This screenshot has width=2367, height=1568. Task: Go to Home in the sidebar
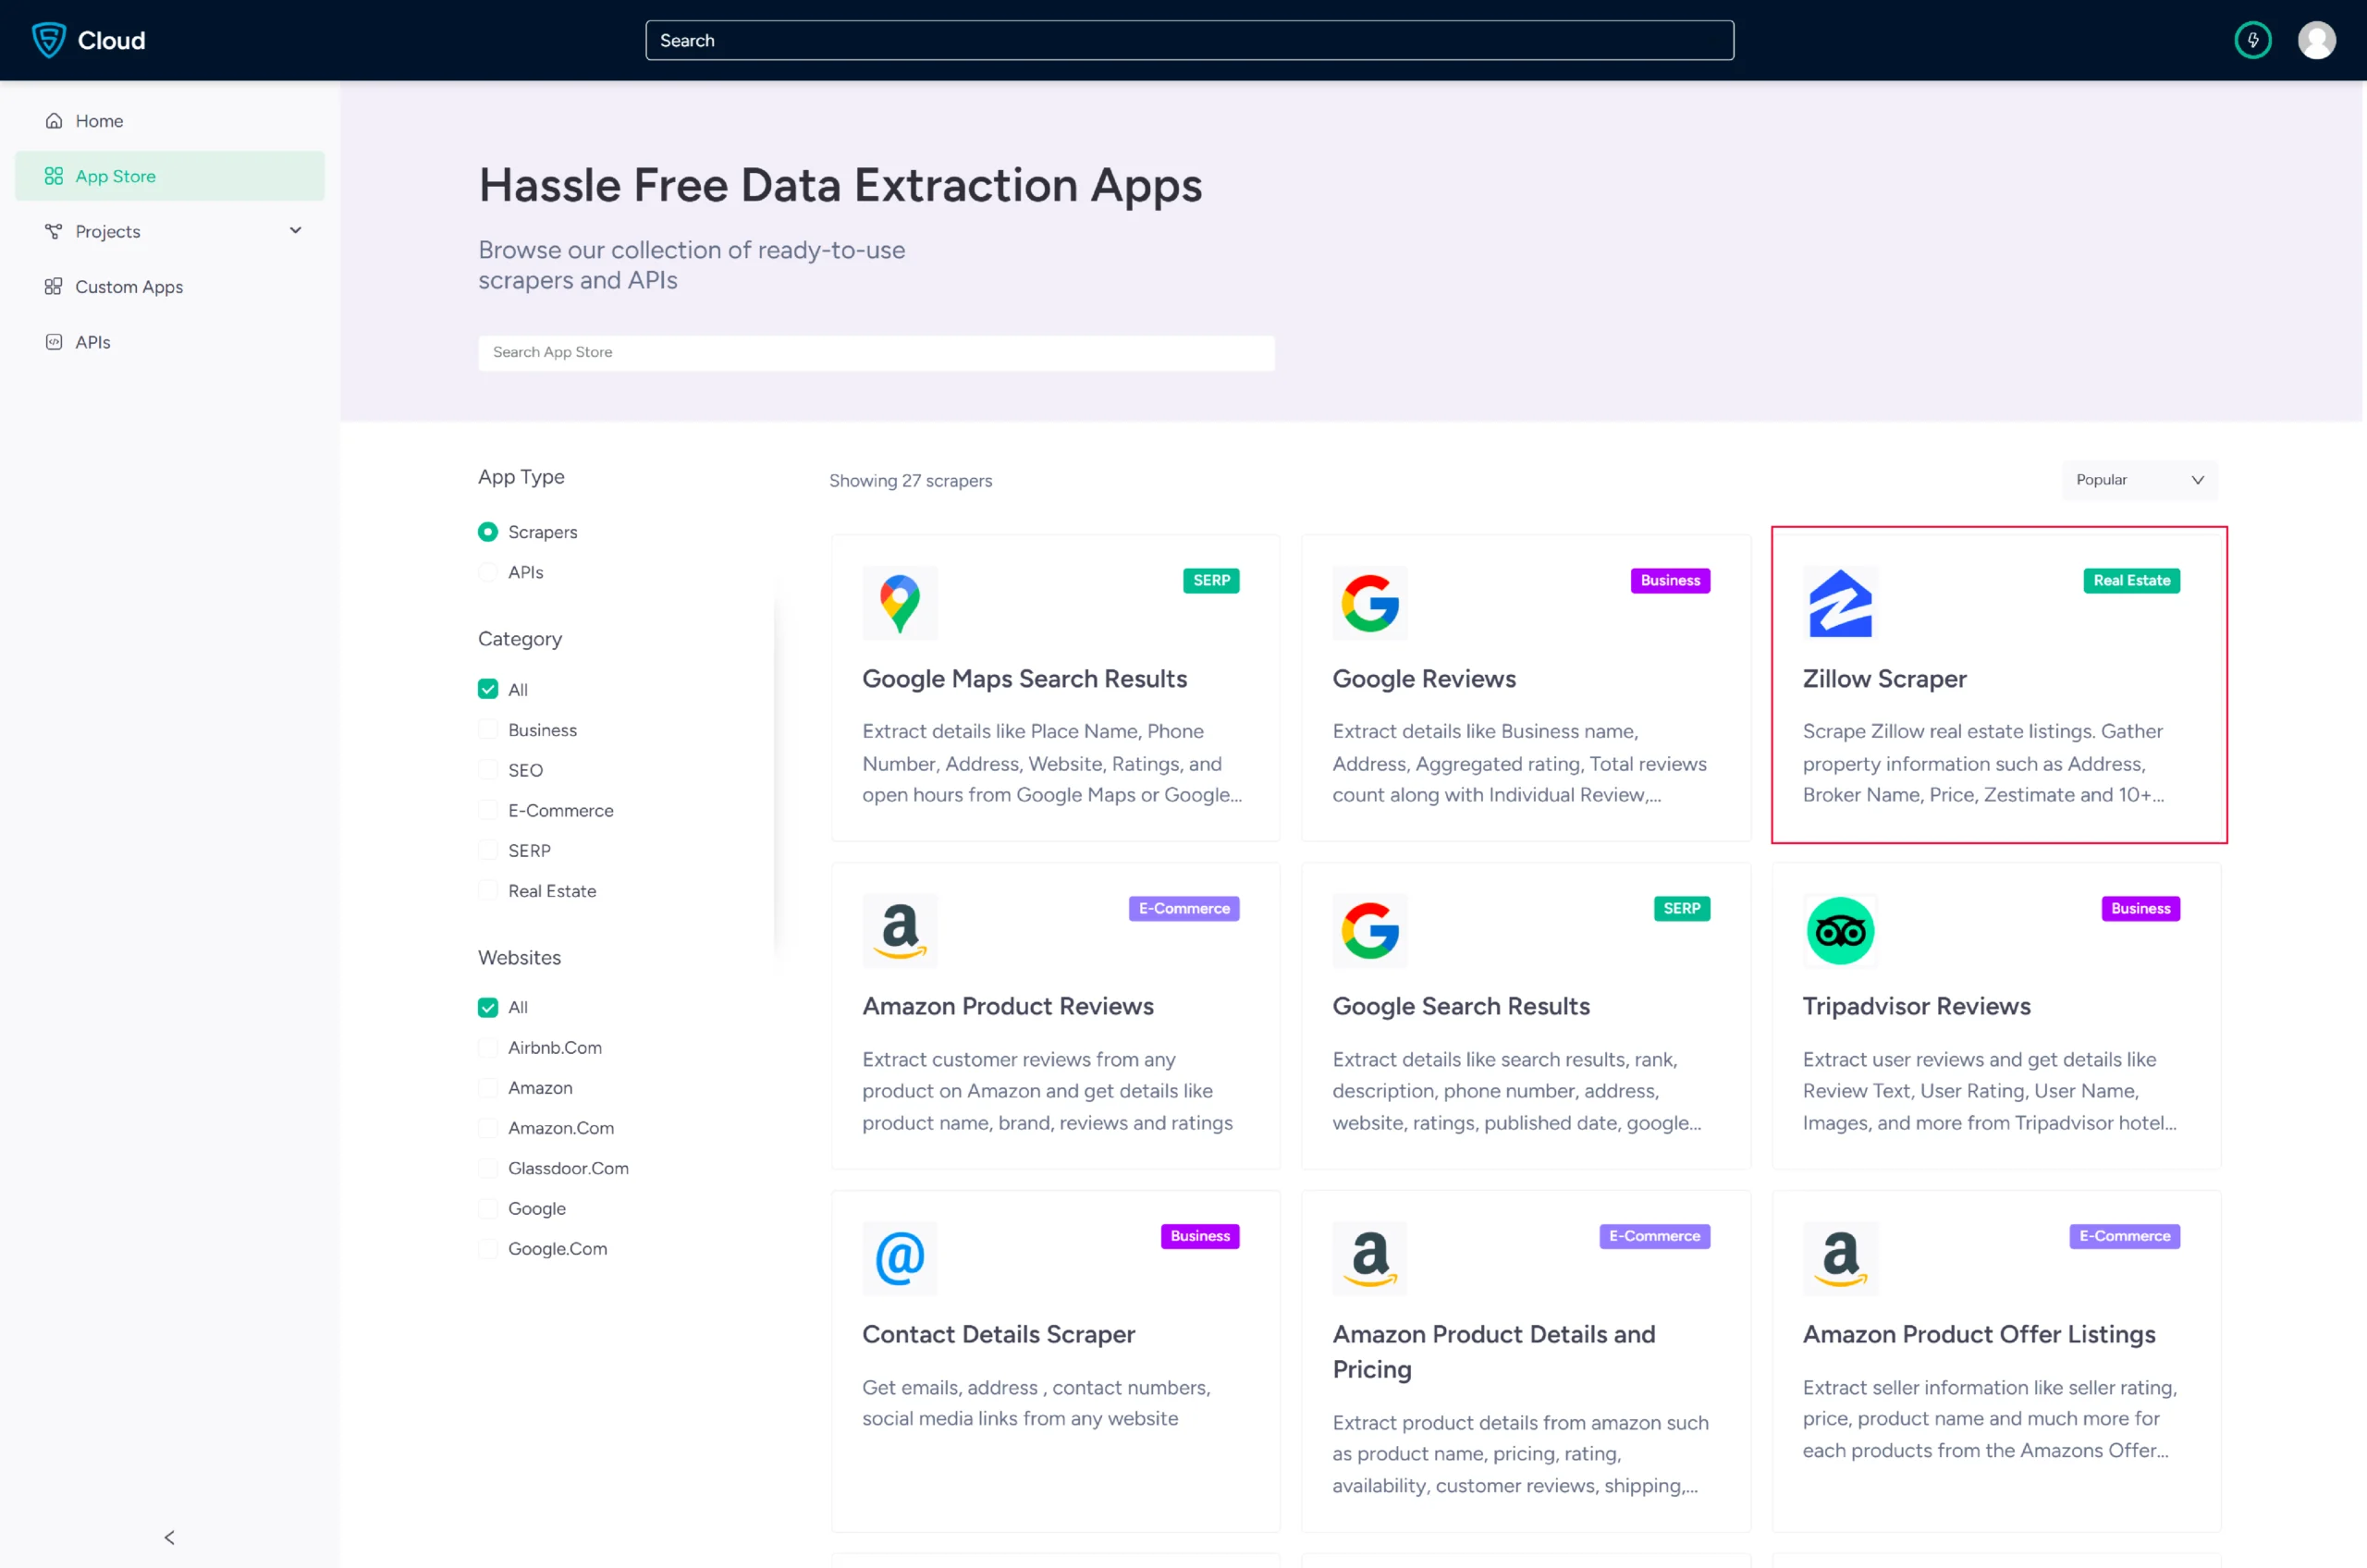click(170, 121)
